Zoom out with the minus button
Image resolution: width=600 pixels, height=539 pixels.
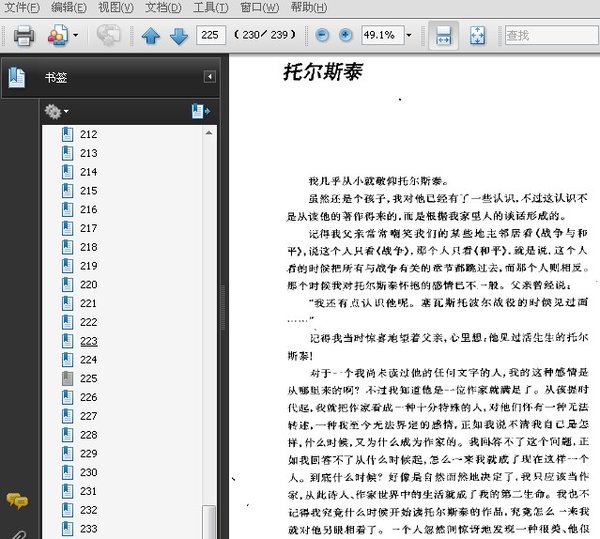coord(322,35)
